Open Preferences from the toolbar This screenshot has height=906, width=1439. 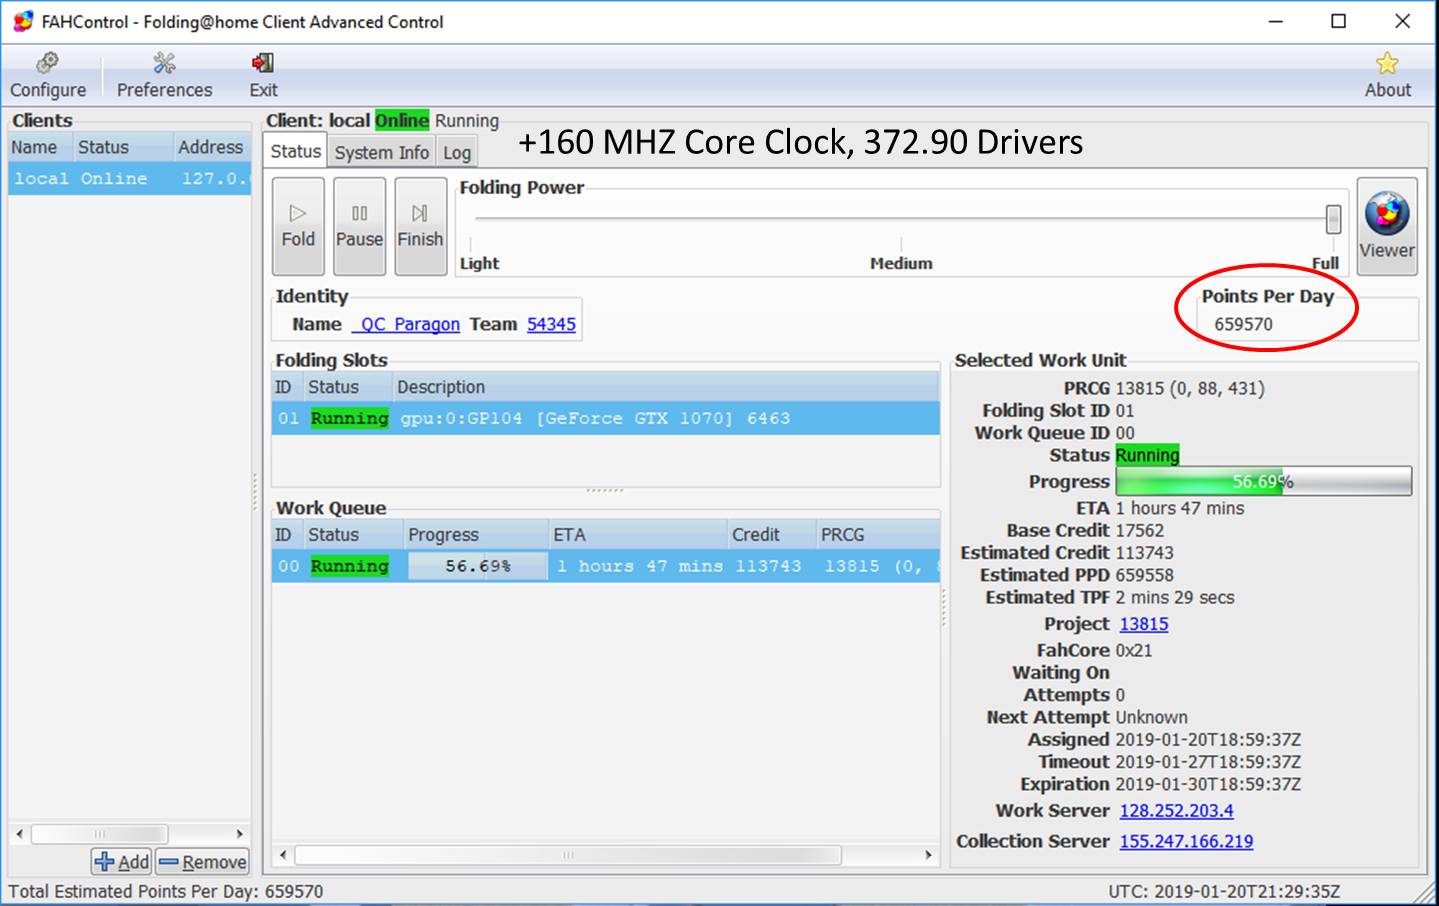(x=164, y=75)
